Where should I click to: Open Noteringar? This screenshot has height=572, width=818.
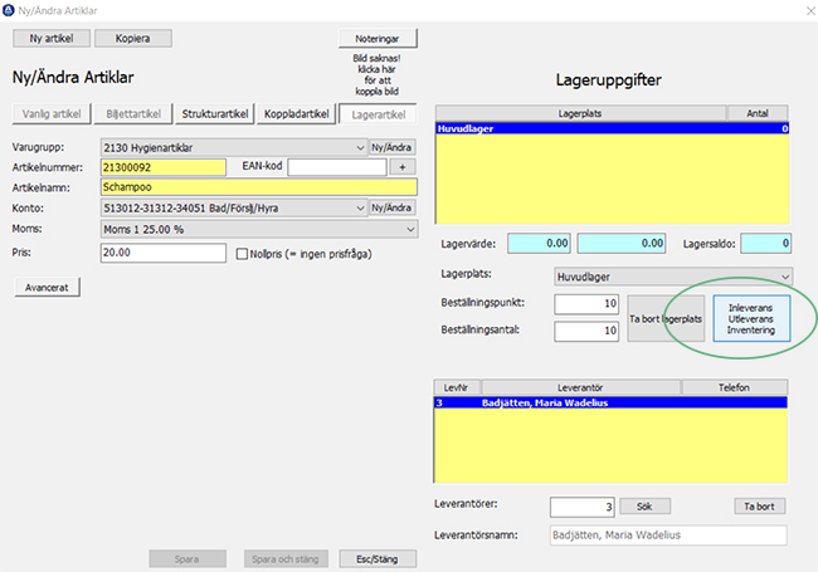click(x=377, y=39)
